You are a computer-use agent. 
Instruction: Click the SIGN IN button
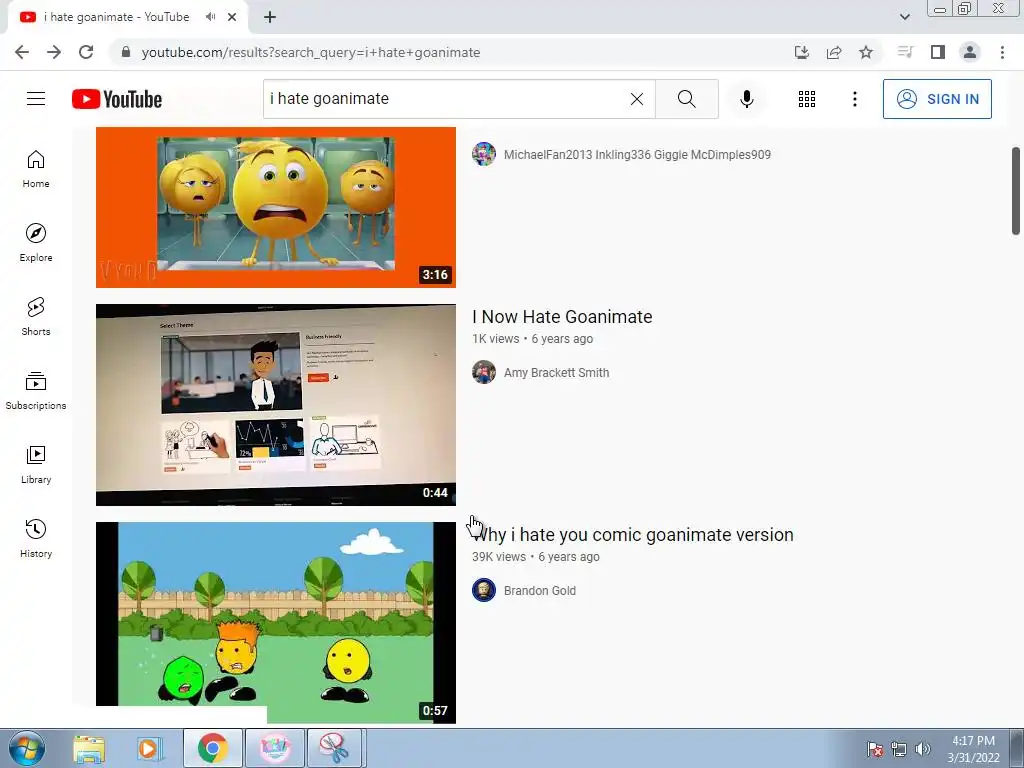pos(937,99)
